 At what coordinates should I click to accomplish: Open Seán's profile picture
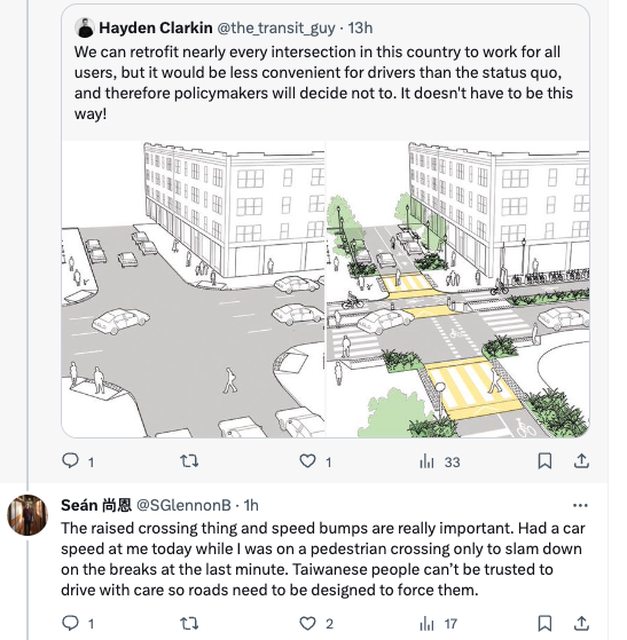(27, 516)
